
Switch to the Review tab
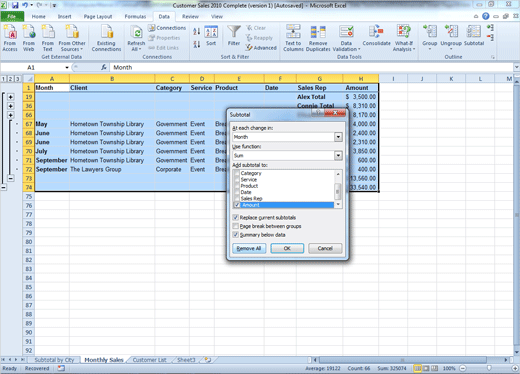tap(190, 16)
